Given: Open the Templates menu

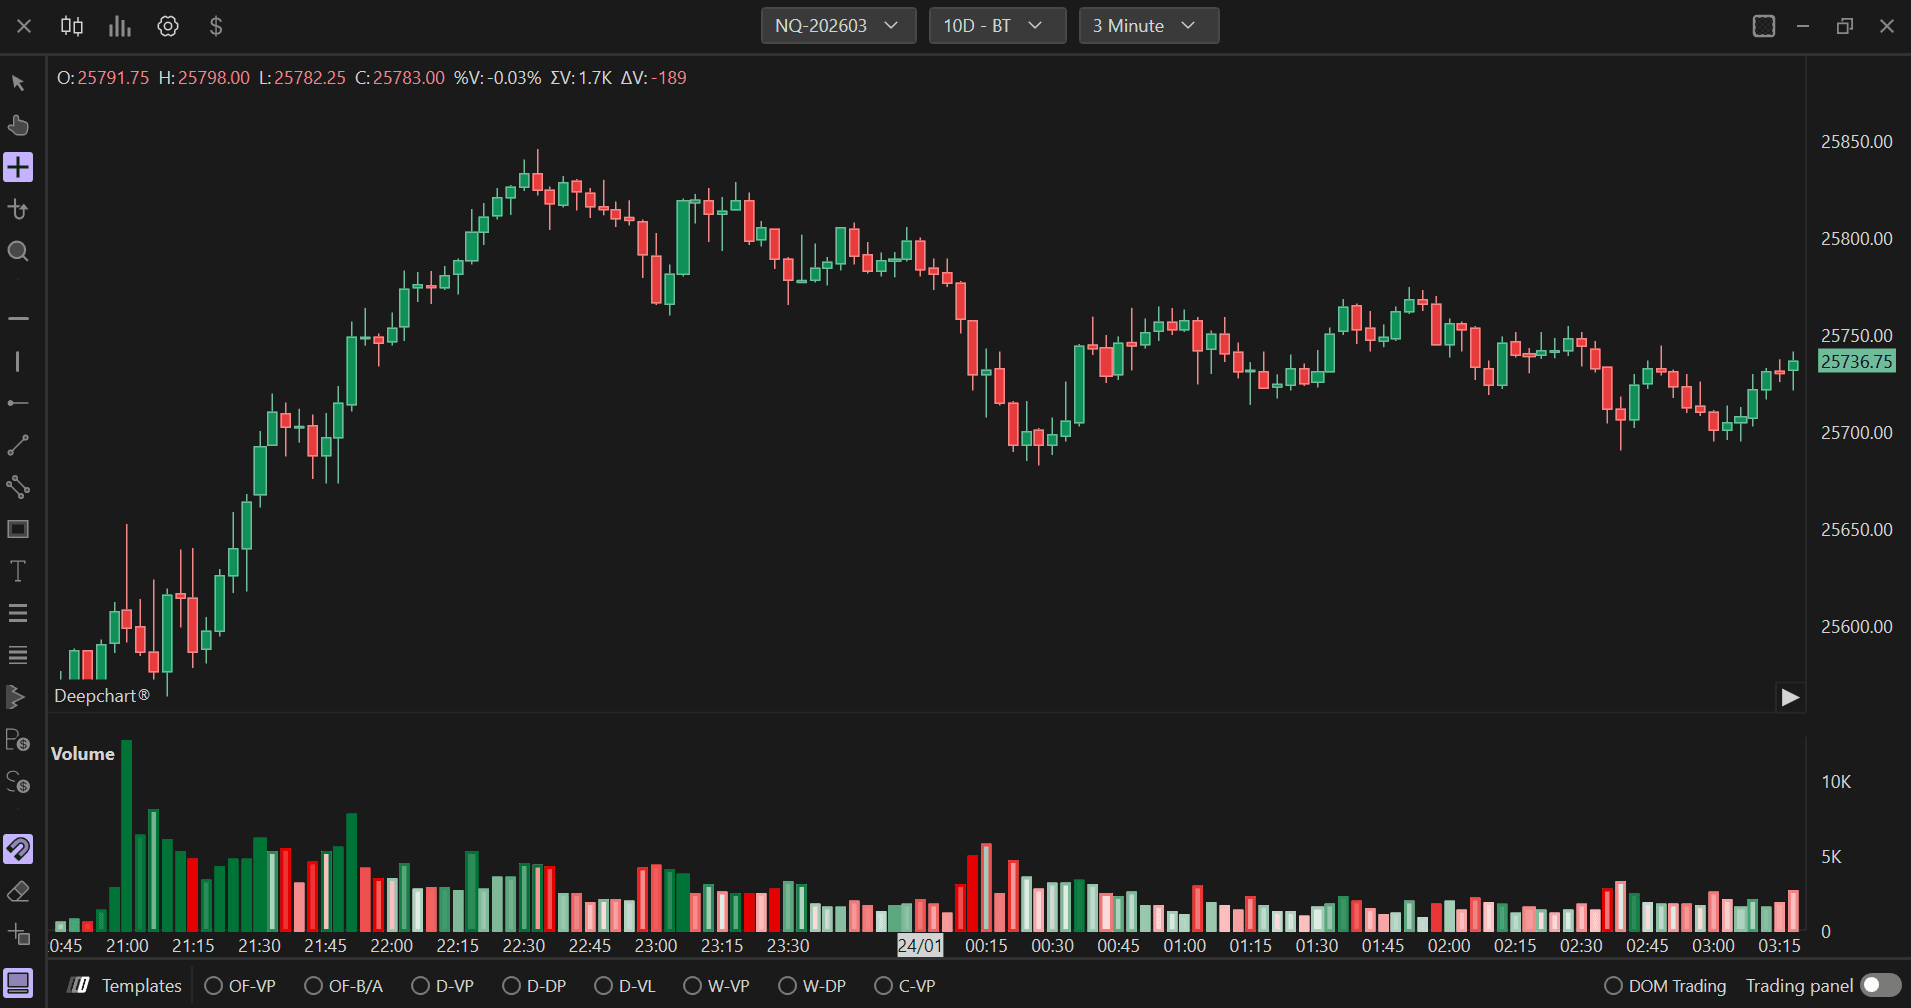Looking at the screenshot, I should click(125, 986).
